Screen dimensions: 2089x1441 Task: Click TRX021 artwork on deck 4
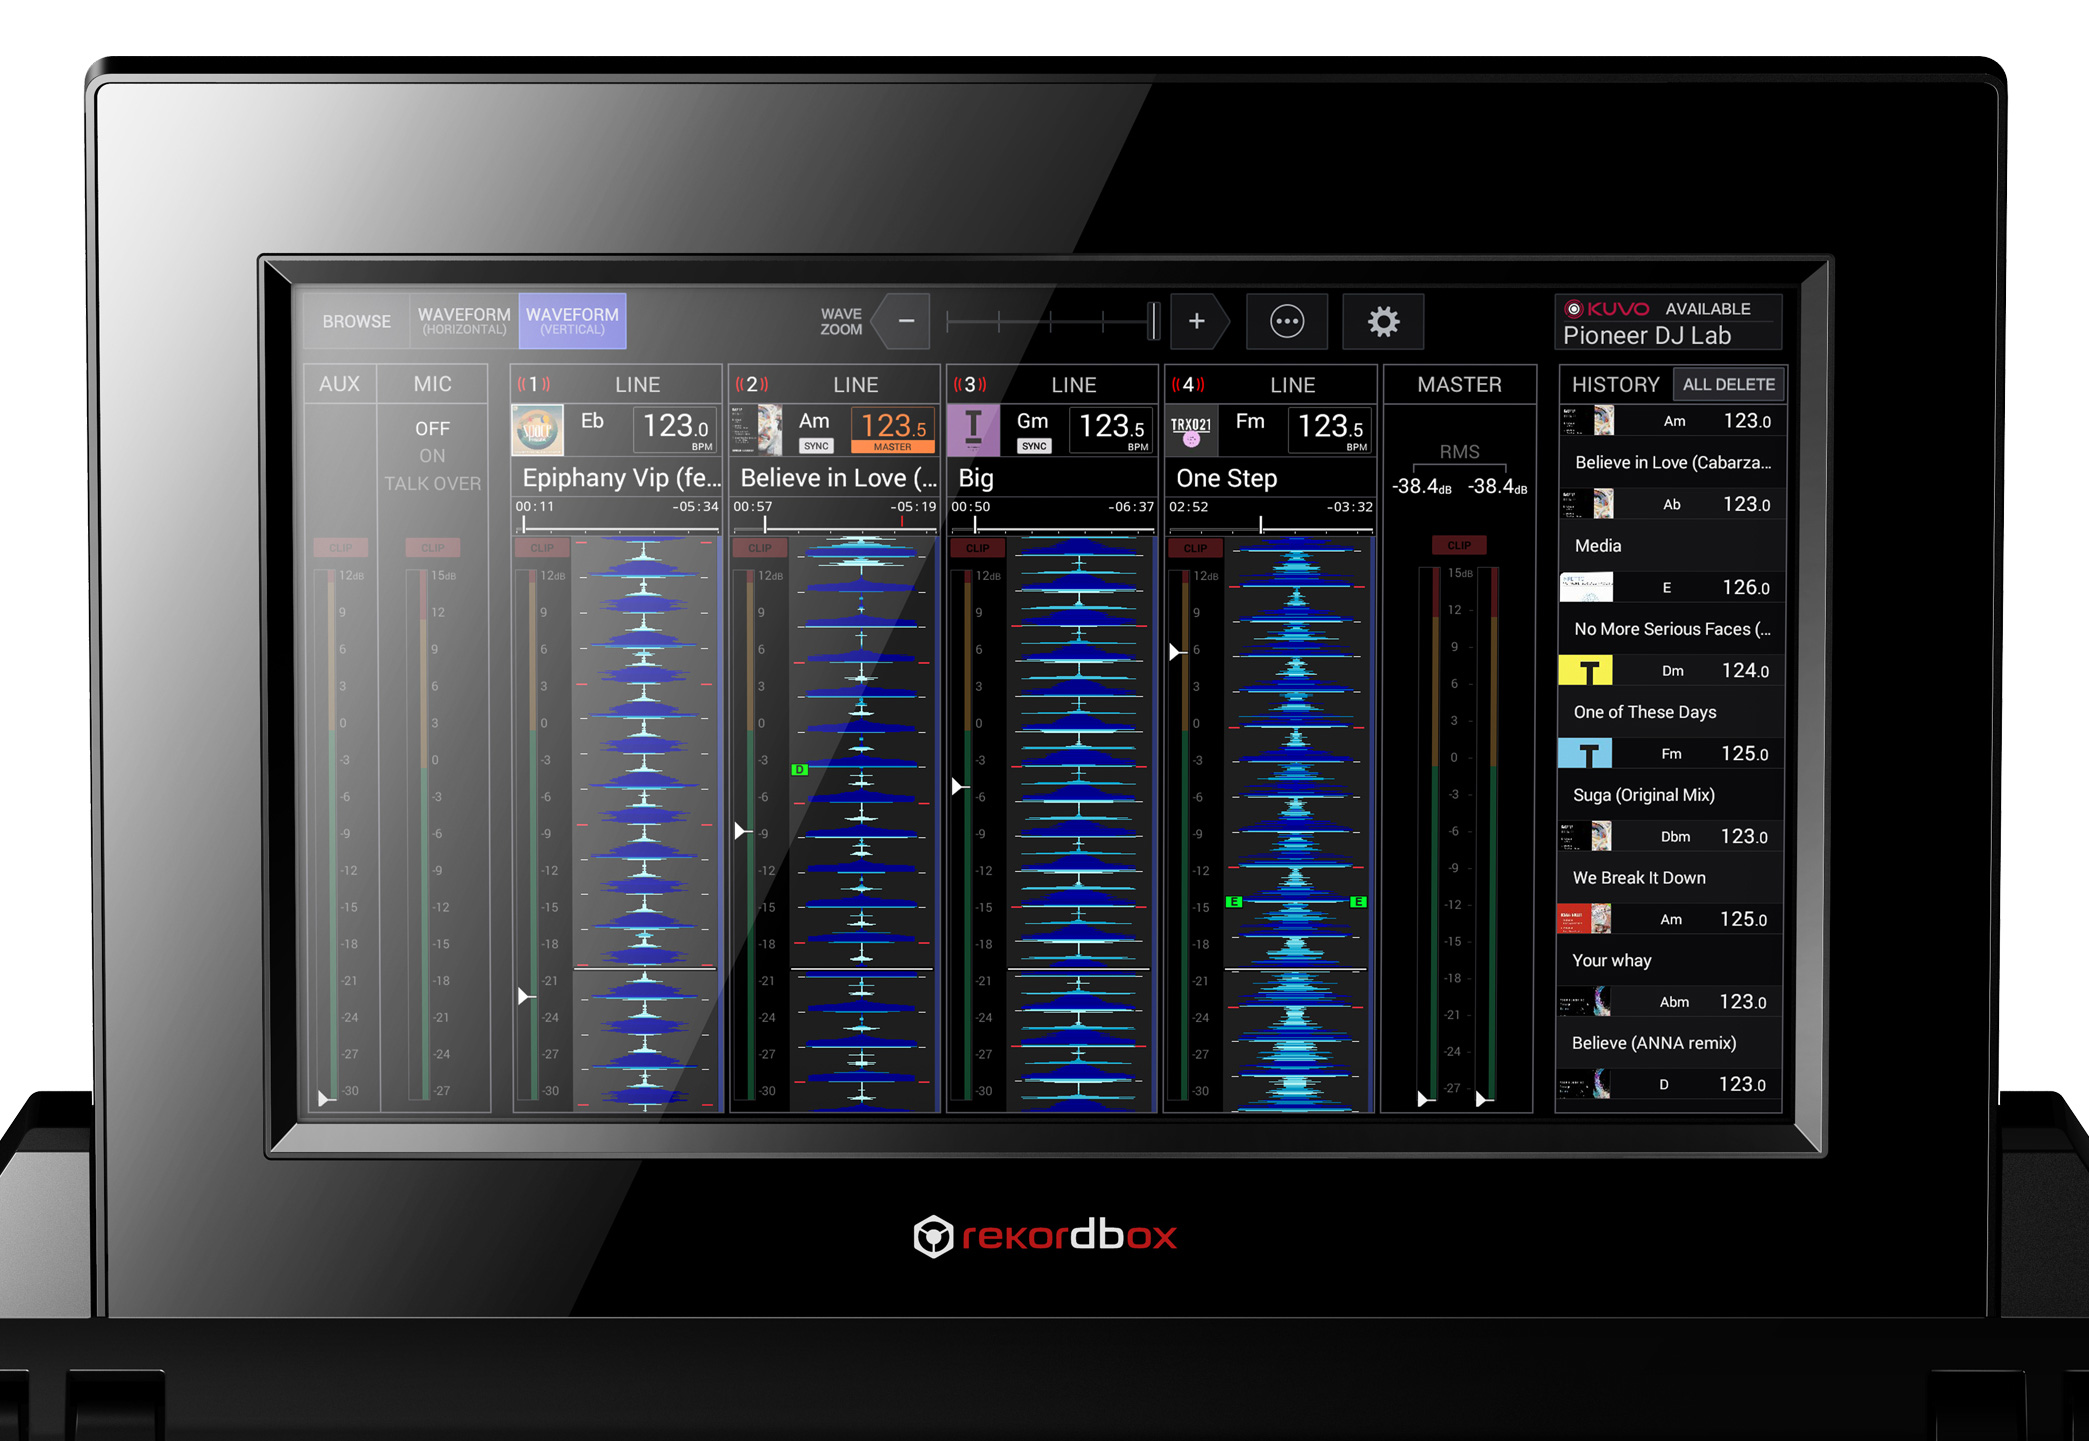(1191, 431)
